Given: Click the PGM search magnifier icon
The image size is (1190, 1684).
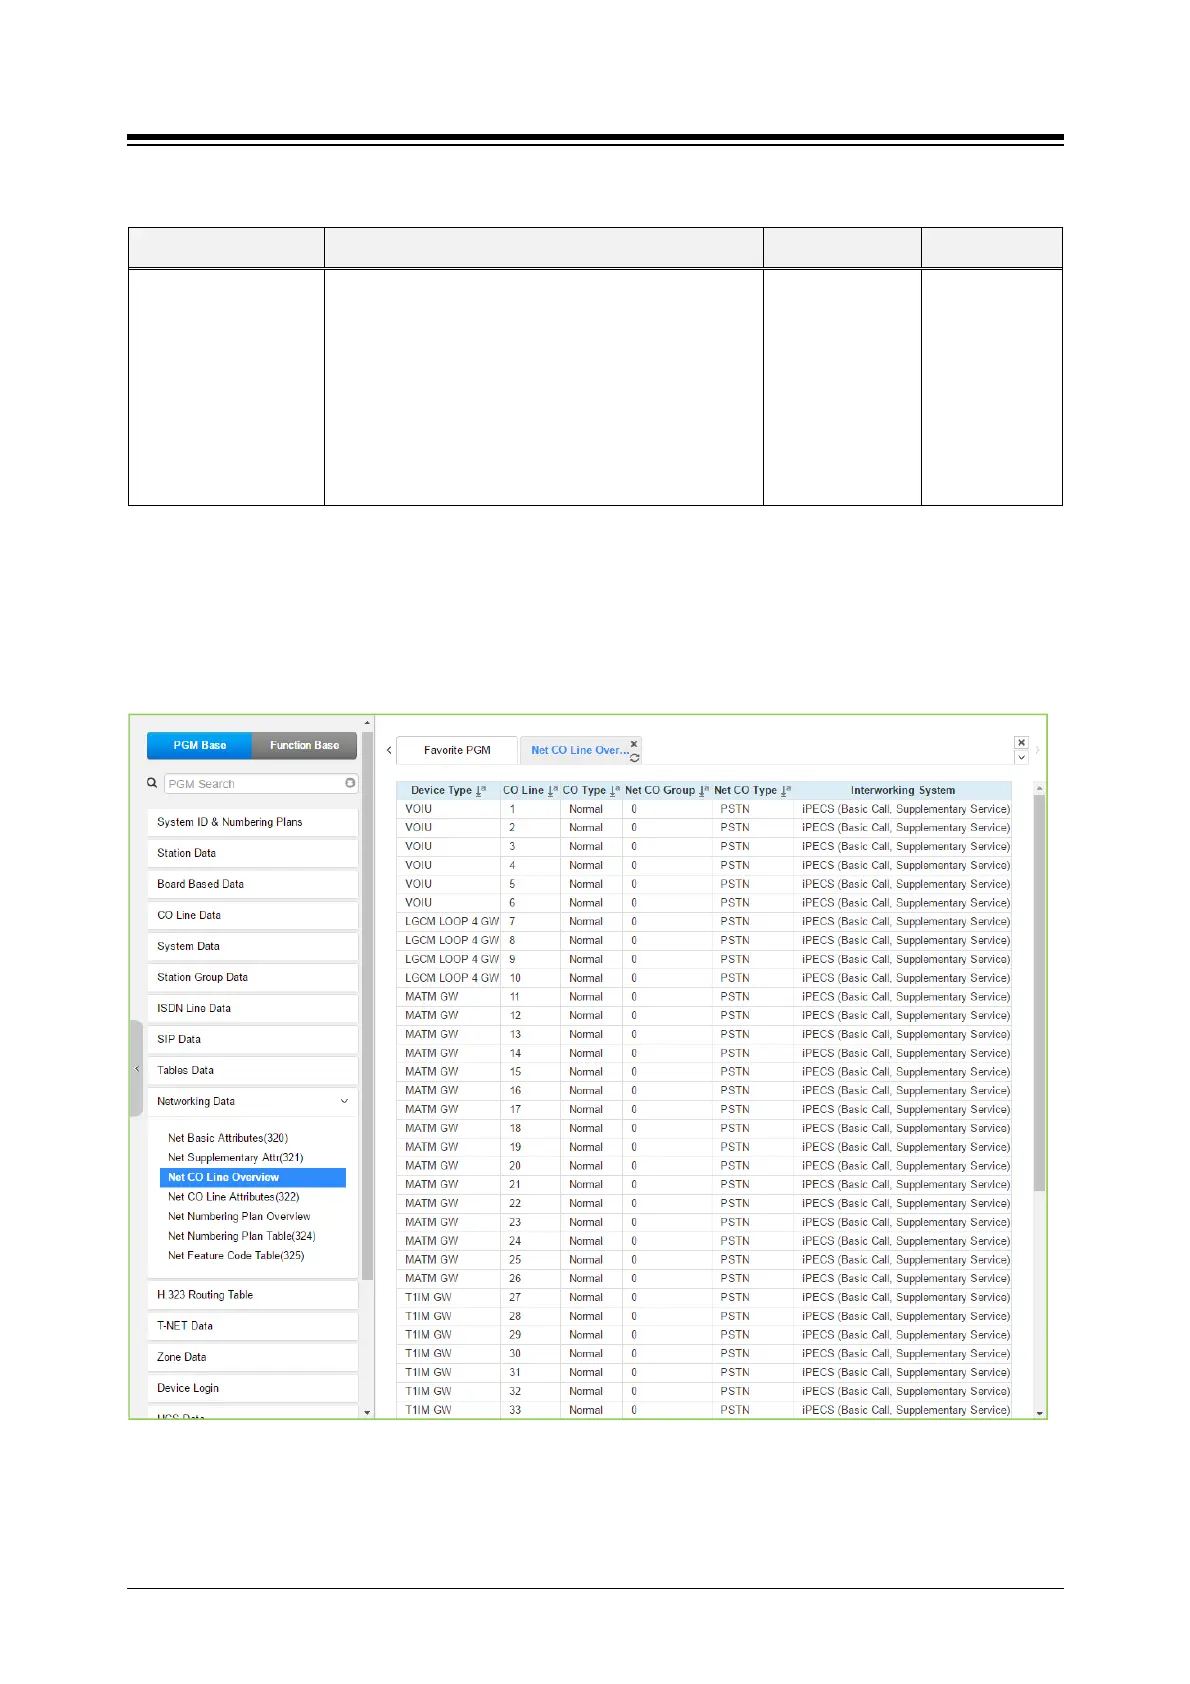Looking at the screenshot, I should (152, 783).
